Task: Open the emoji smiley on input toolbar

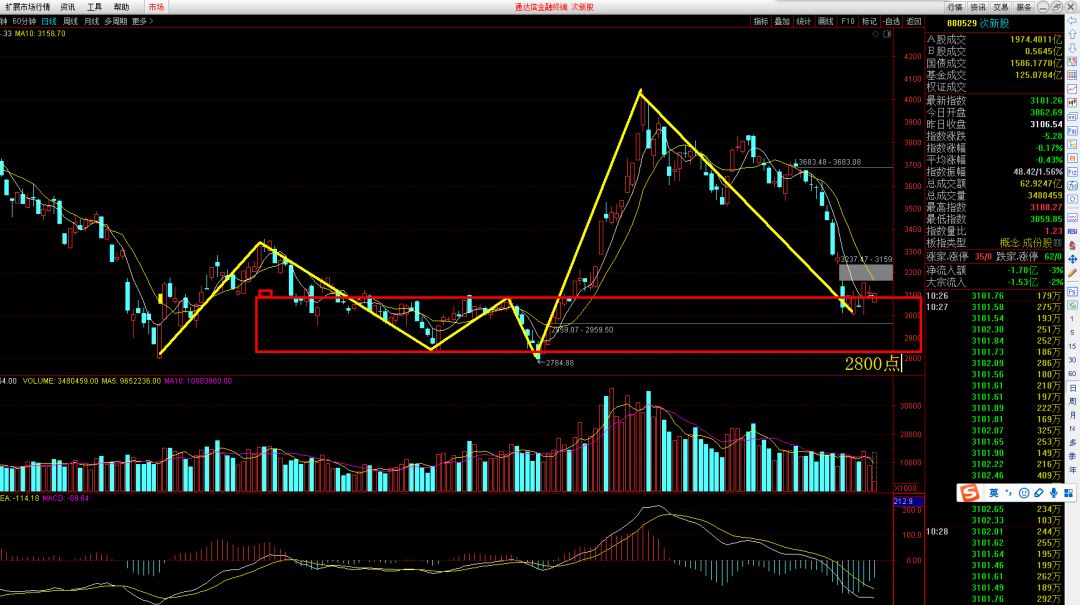Action: pos(1024,493)
